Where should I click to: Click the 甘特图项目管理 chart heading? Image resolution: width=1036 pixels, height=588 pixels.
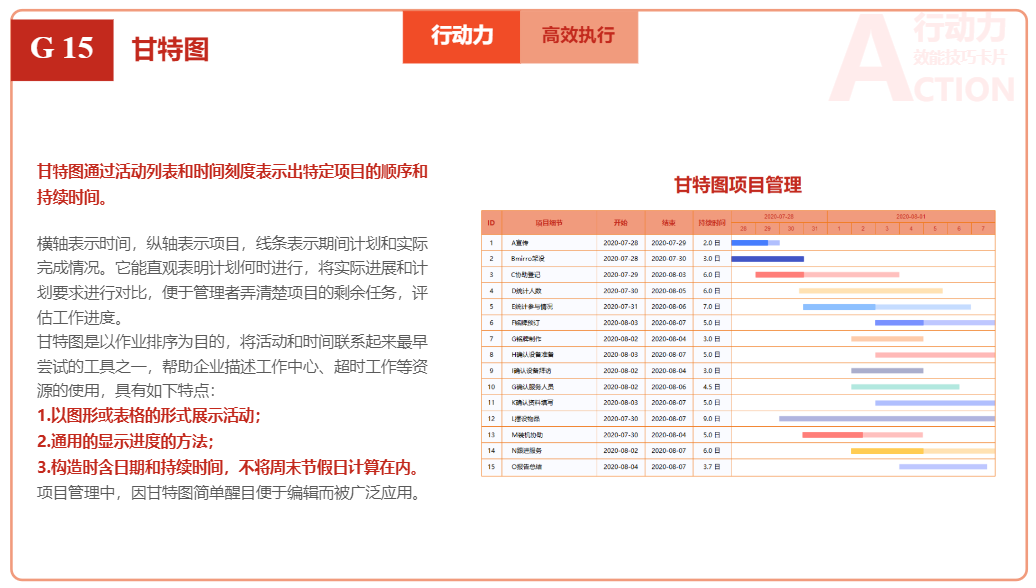737,185
